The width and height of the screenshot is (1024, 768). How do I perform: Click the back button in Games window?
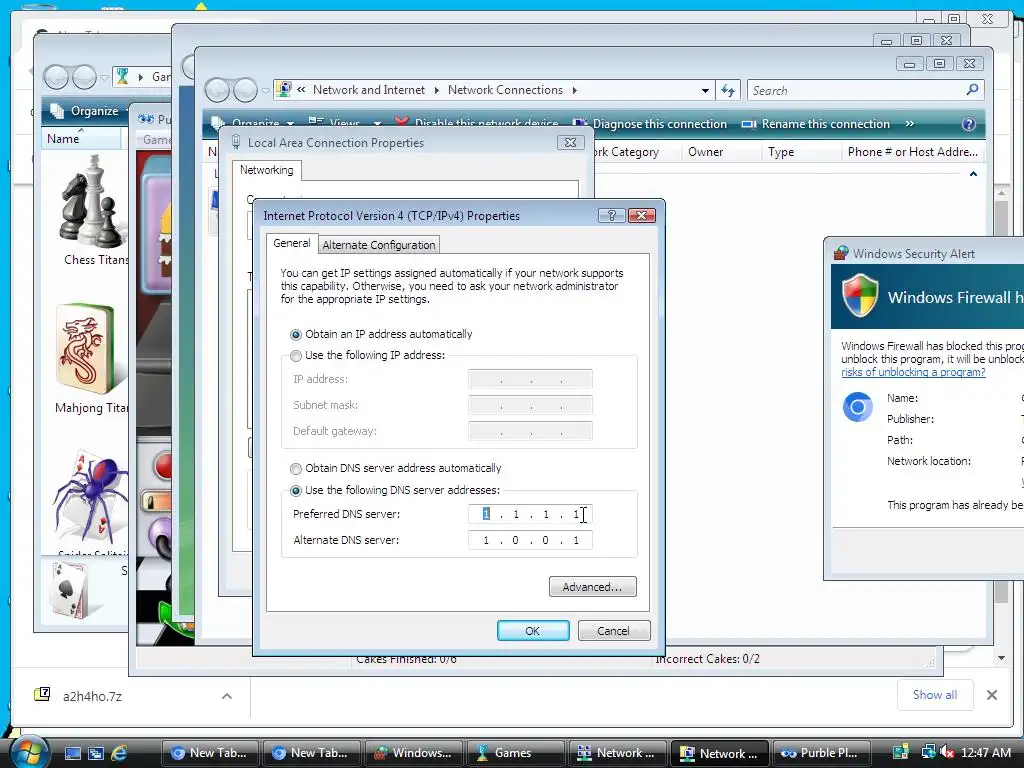pyautogui.click(x=56, y=77)
